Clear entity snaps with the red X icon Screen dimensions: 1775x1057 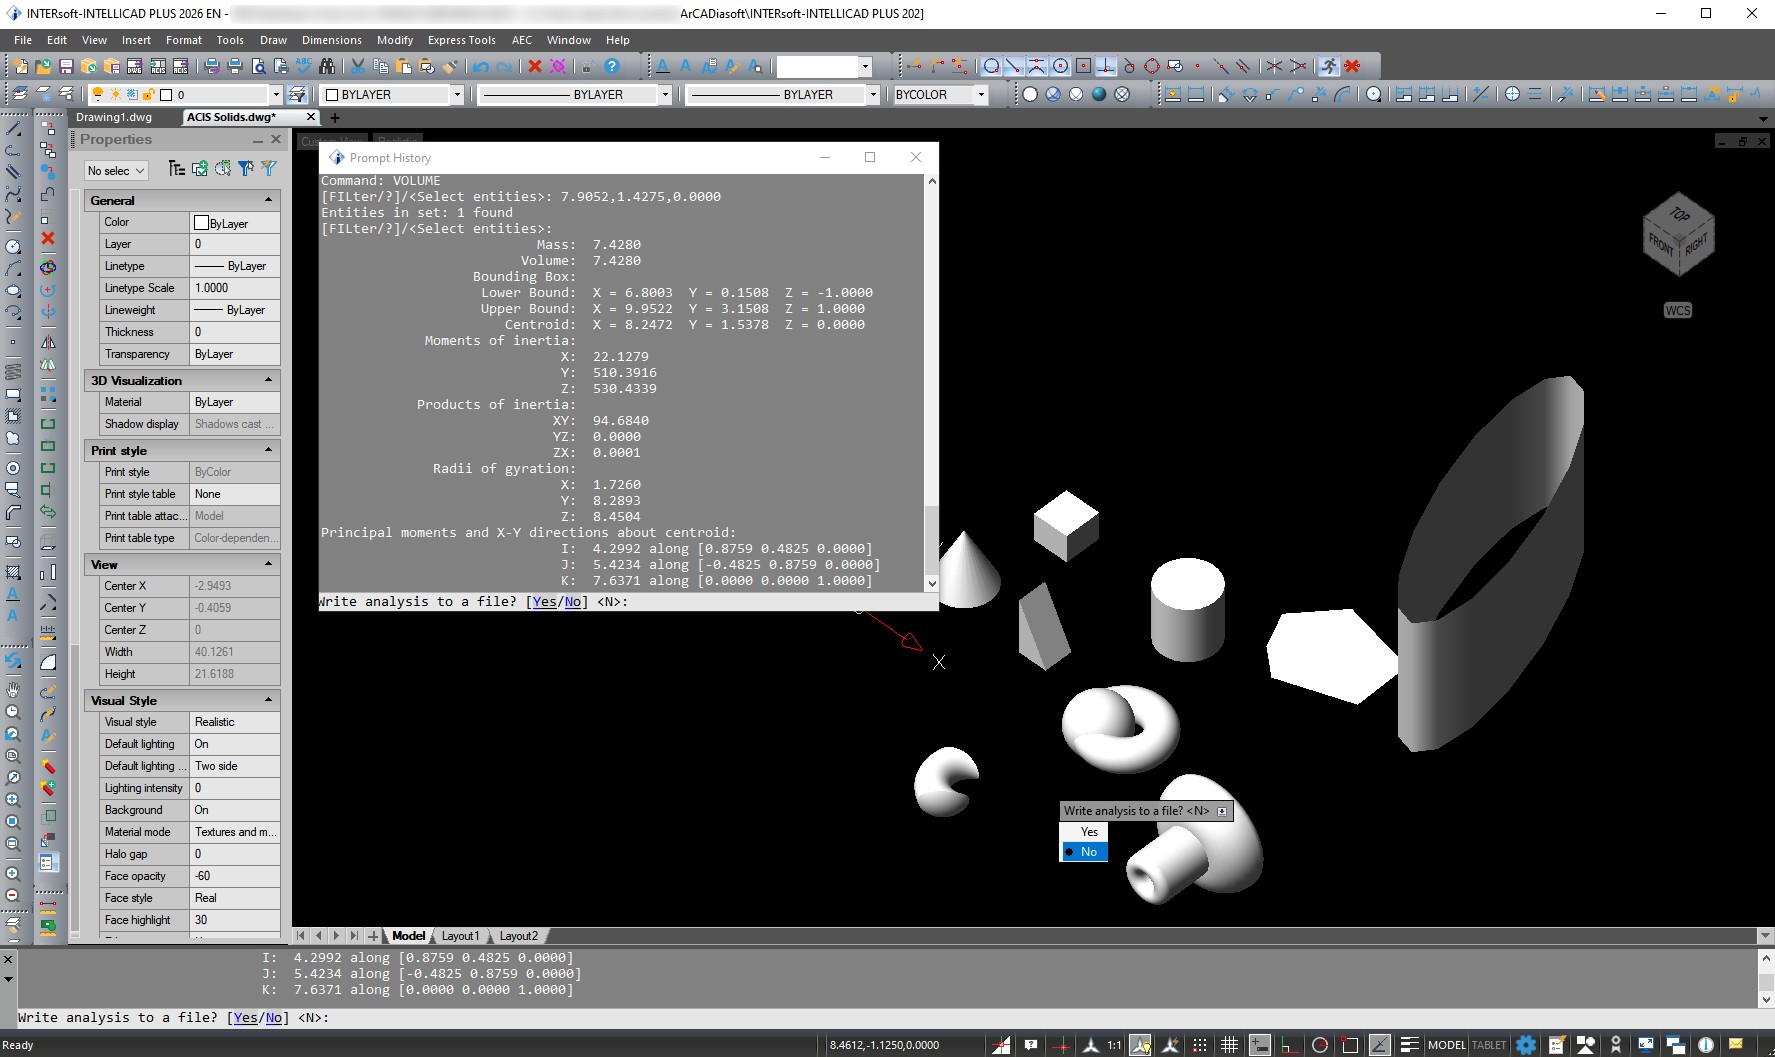pyautogui.click(x=1352, y=66)
